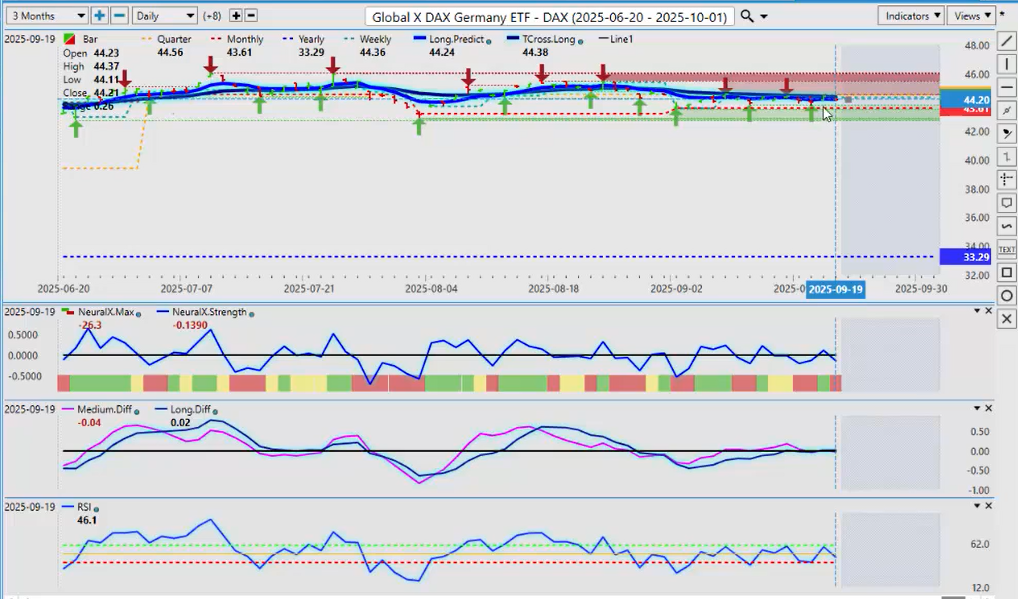Click the Quarter legend entry

point(167,39)
